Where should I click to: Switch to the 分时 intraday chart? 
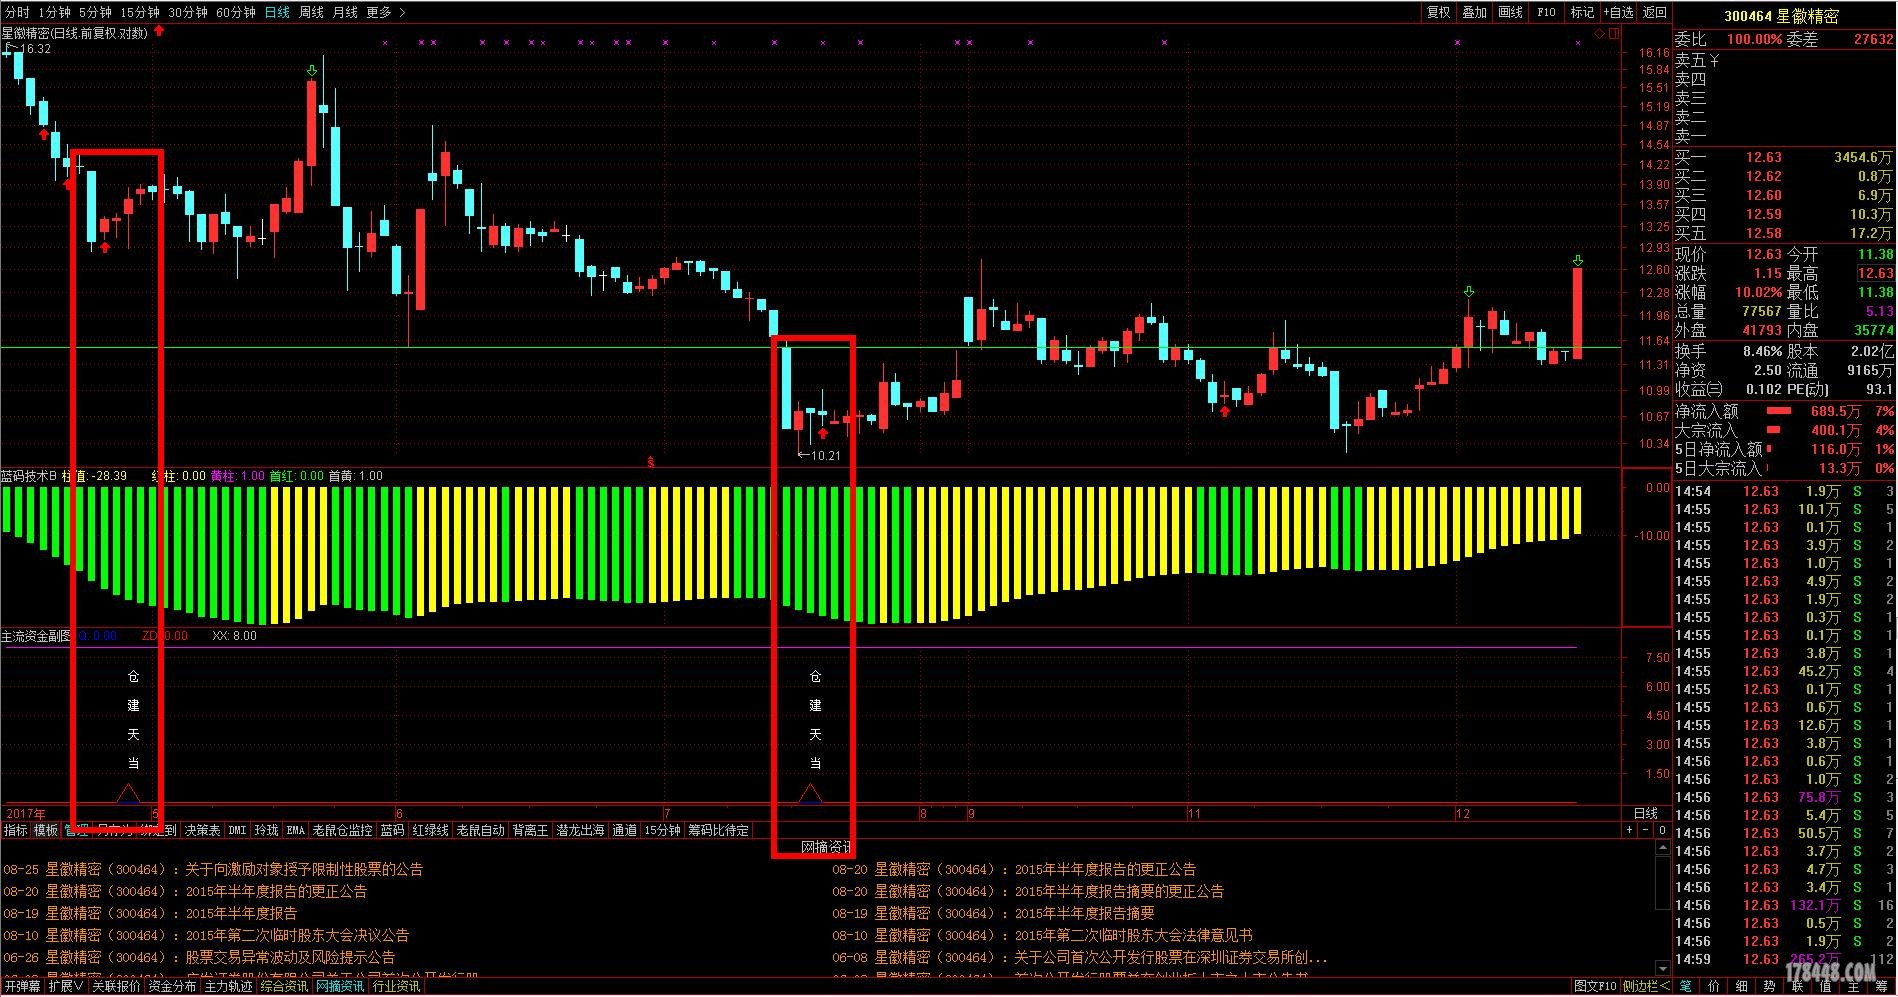tap(17, 12)
